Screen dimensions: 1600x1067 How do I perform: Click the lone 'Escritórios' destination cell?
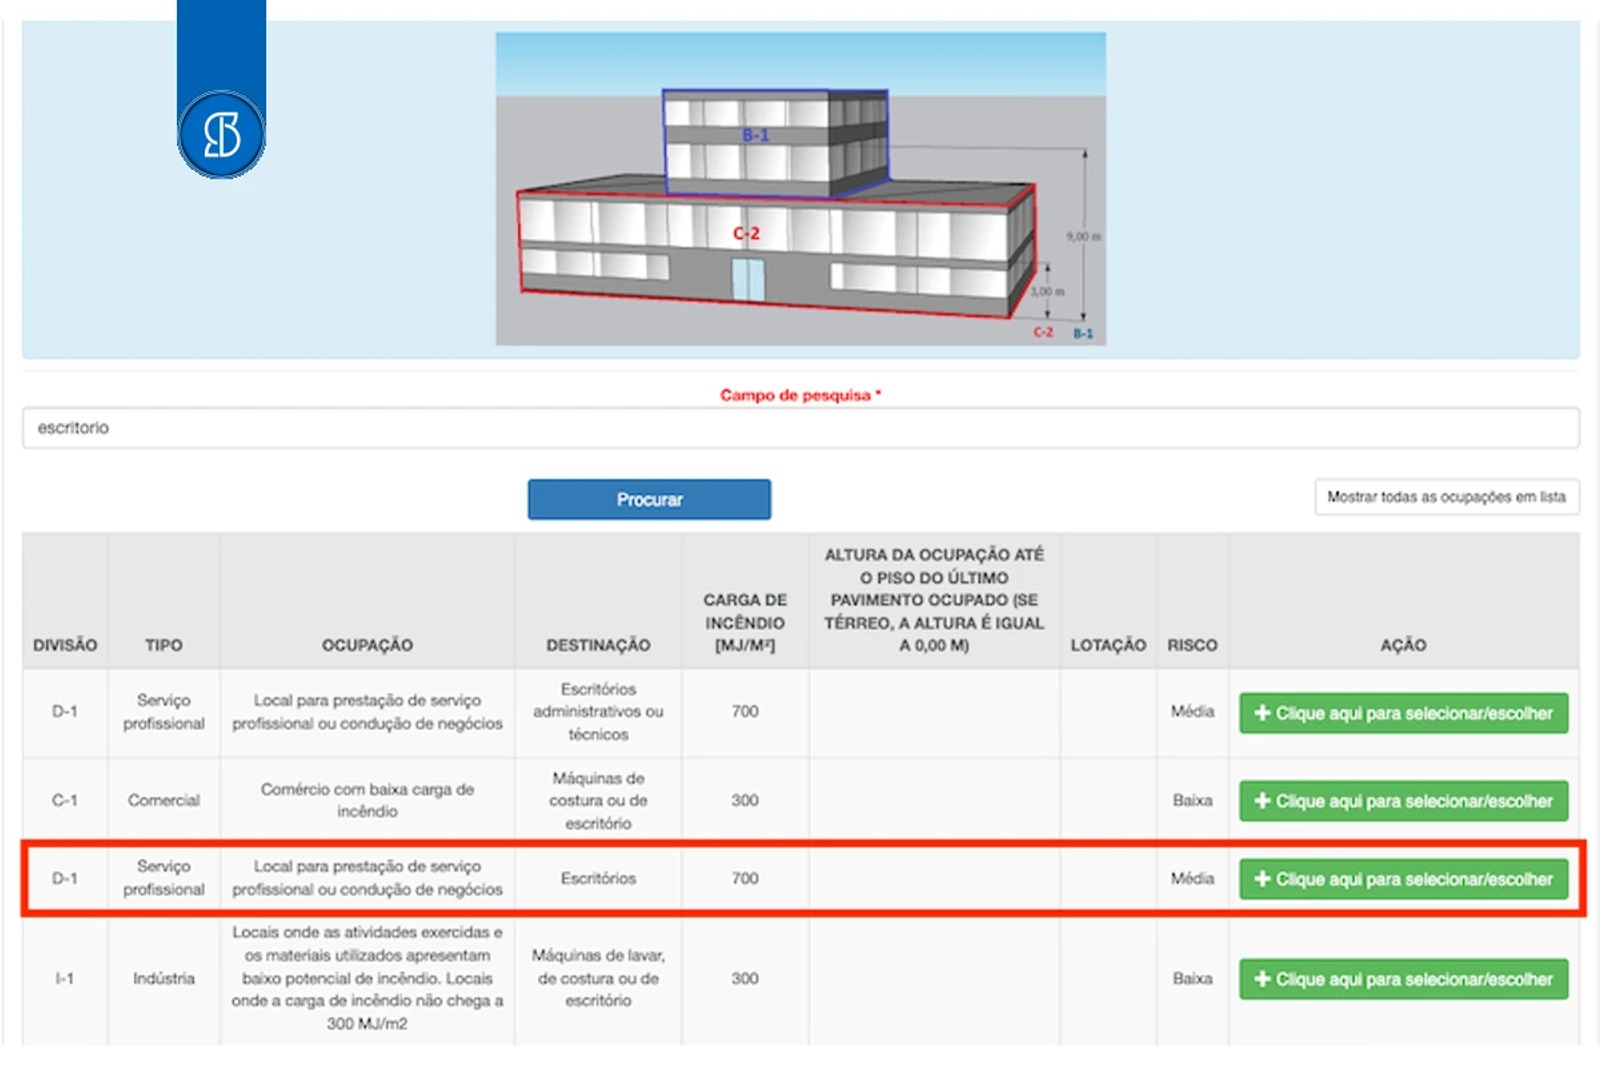coord(598,878)
